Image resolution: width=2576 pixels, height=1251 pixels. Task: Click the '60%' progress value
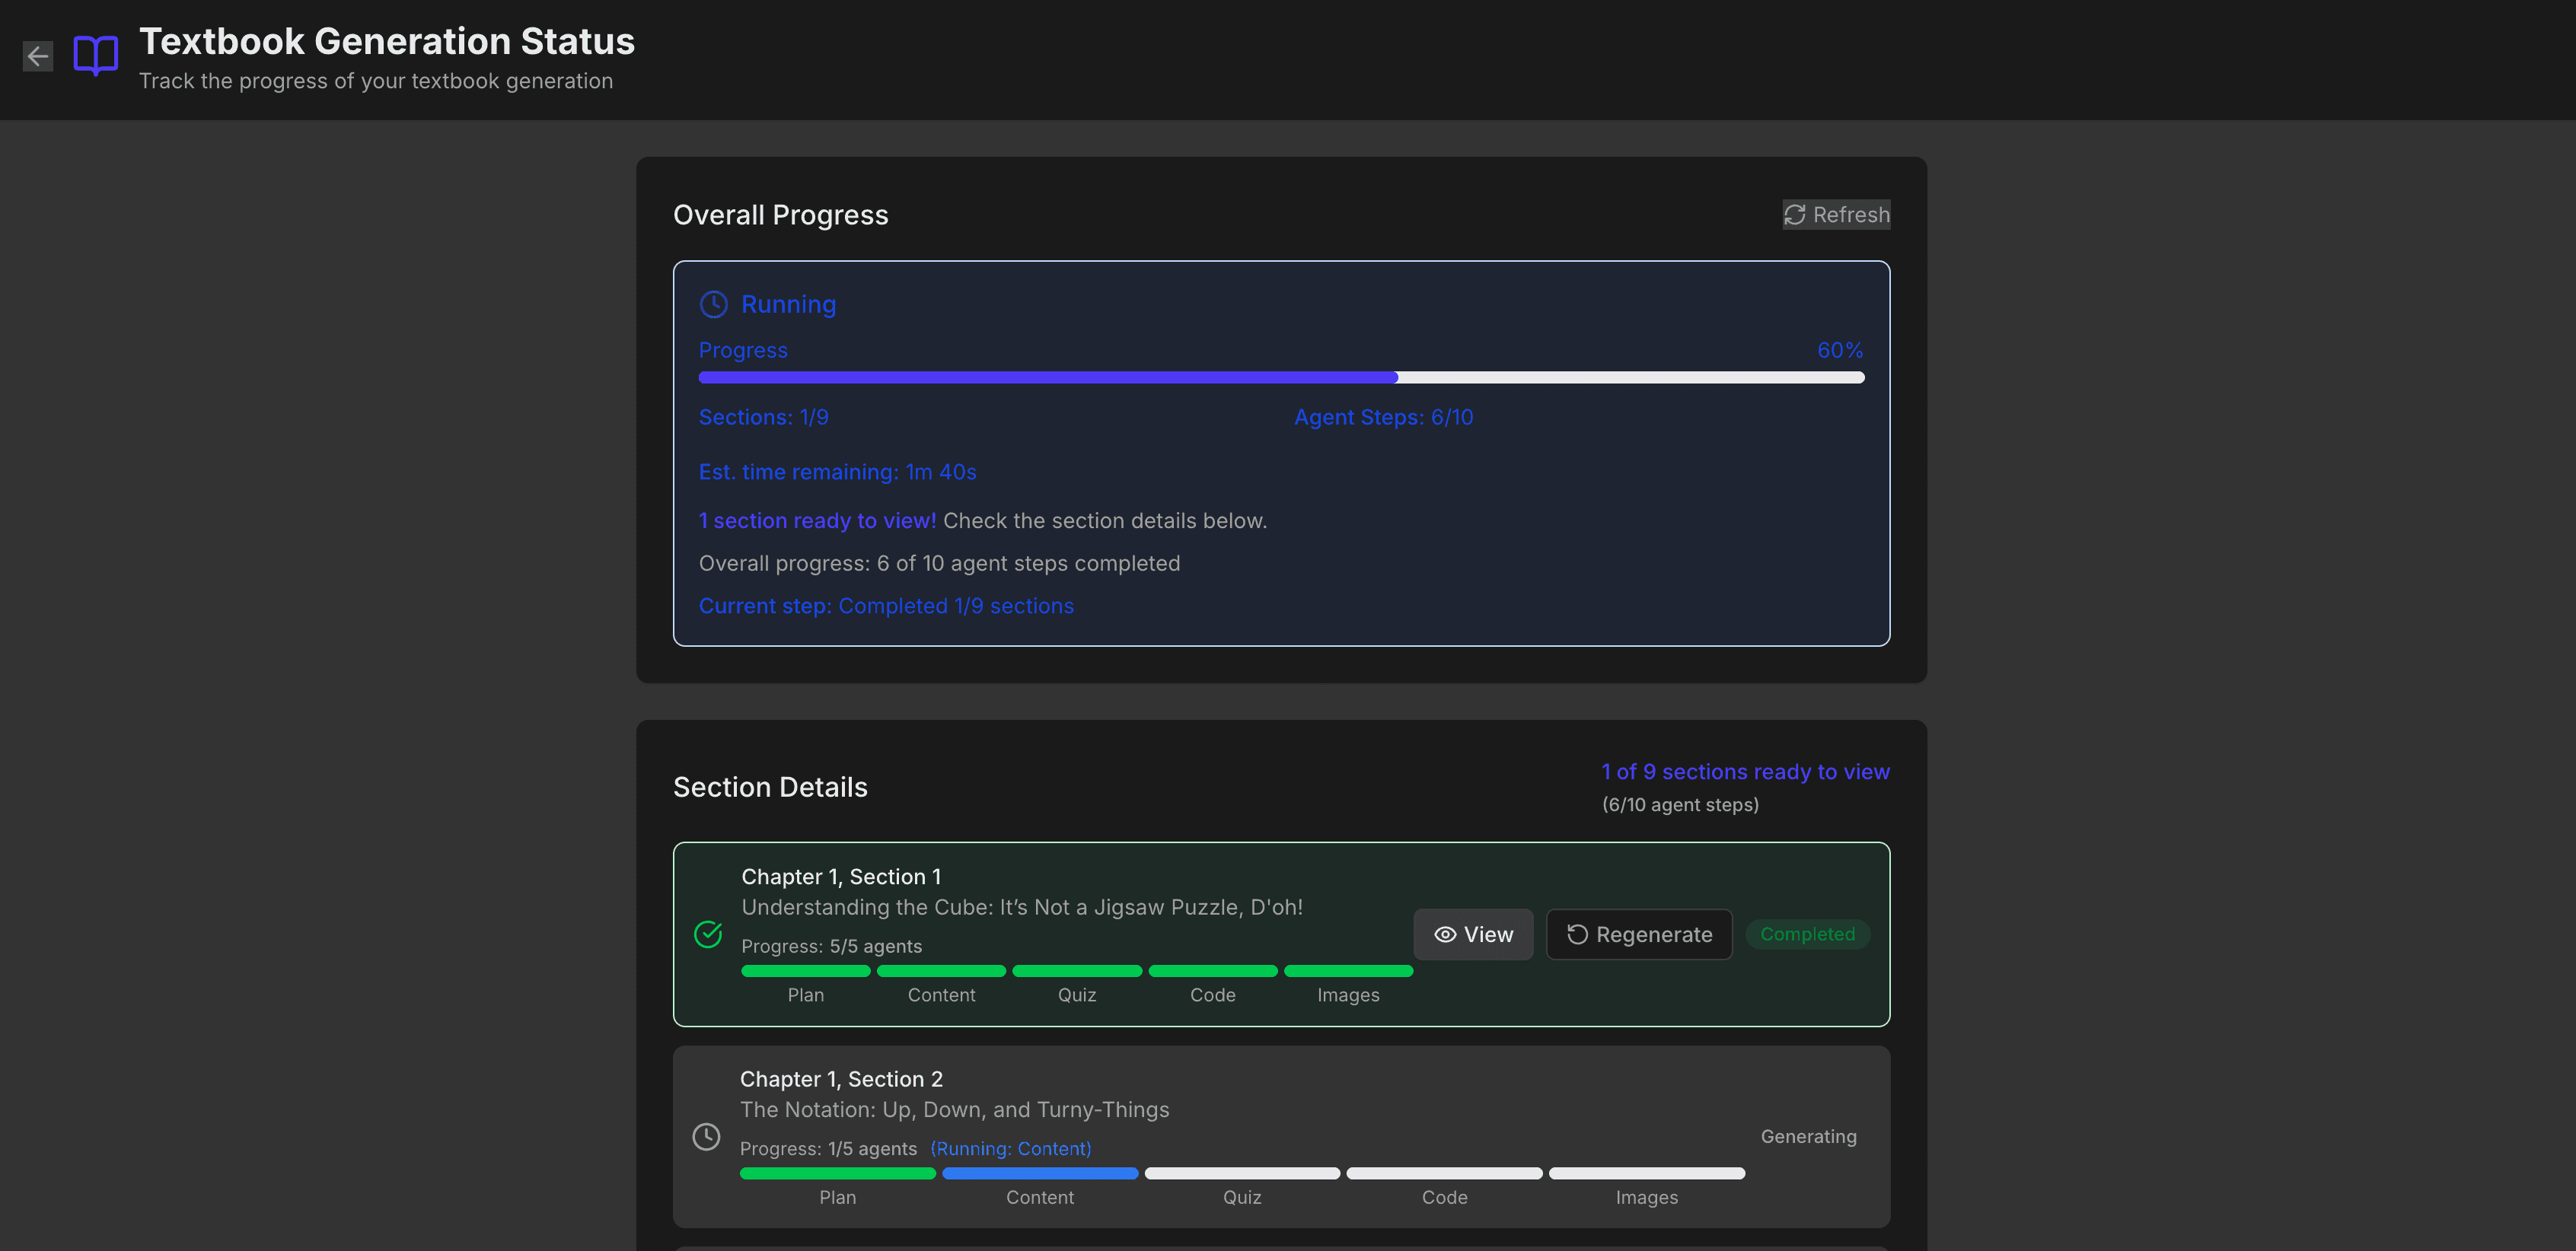point(1840,350)
